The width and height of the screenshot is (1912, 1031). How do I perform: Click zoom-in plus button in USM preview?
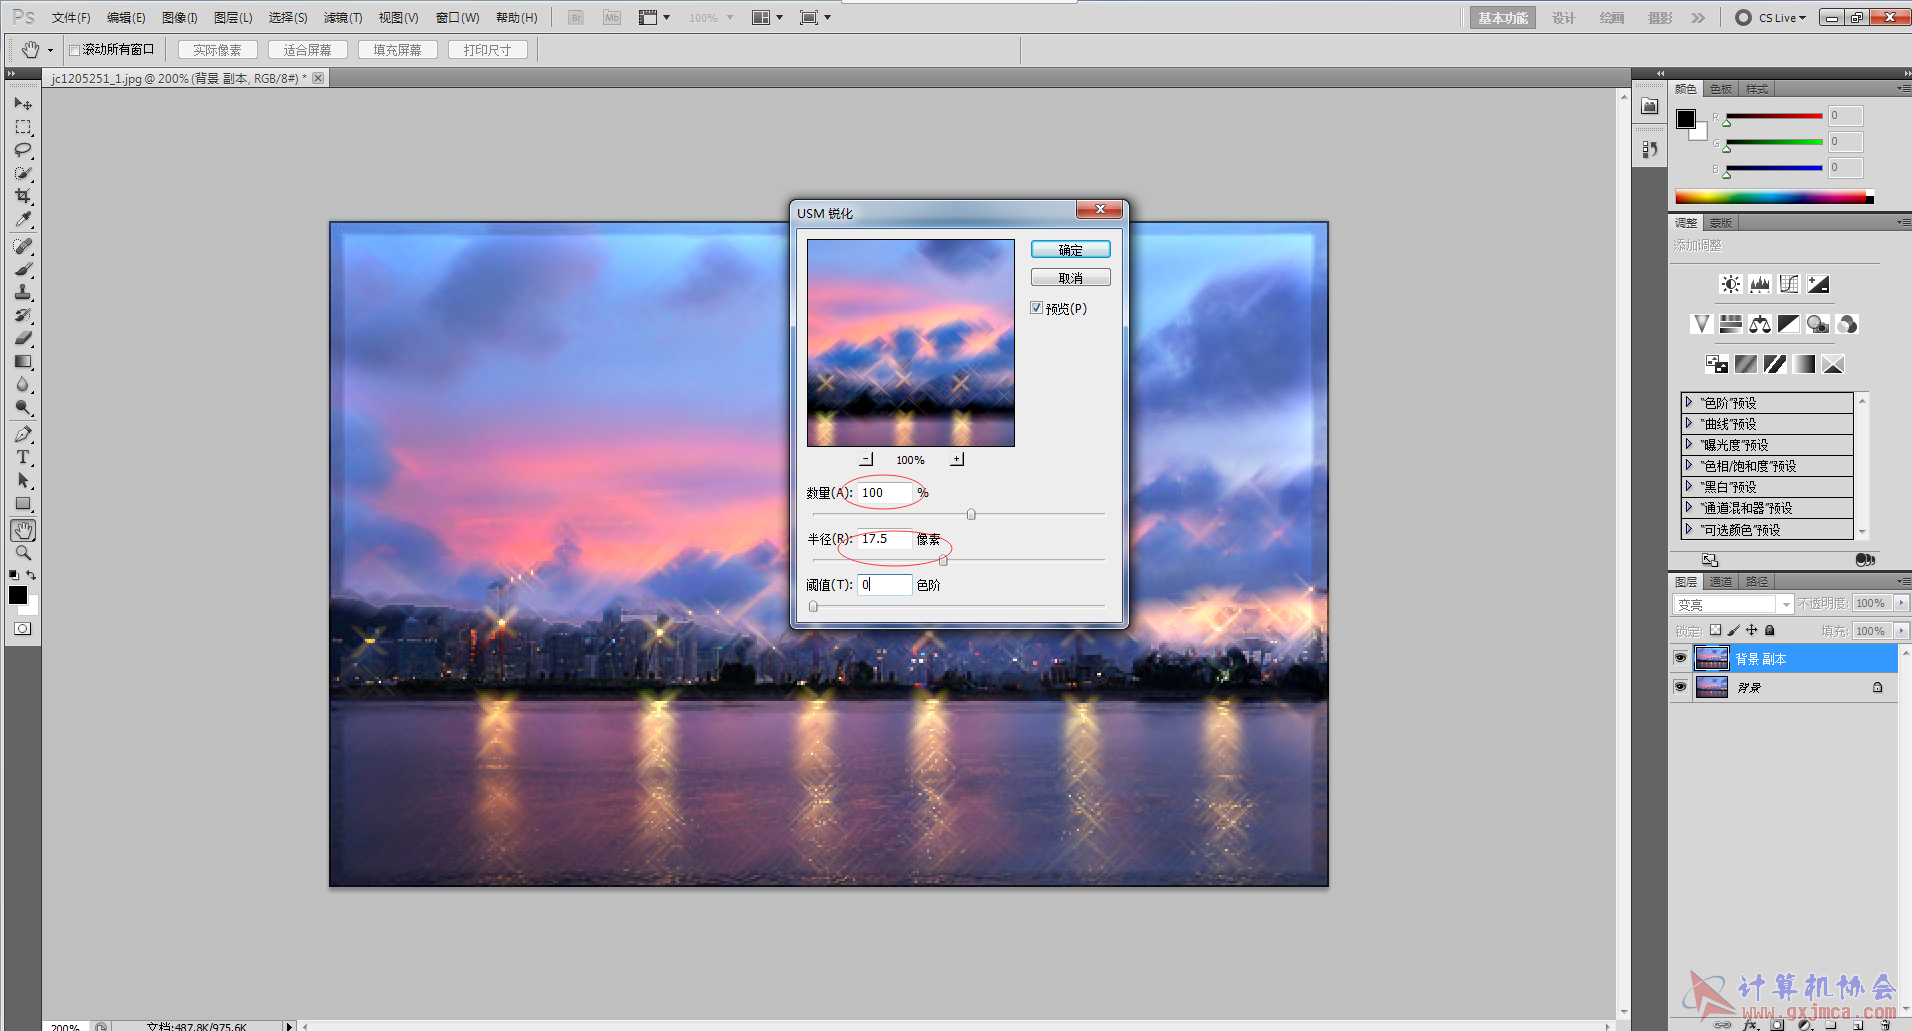pos(957,459)
